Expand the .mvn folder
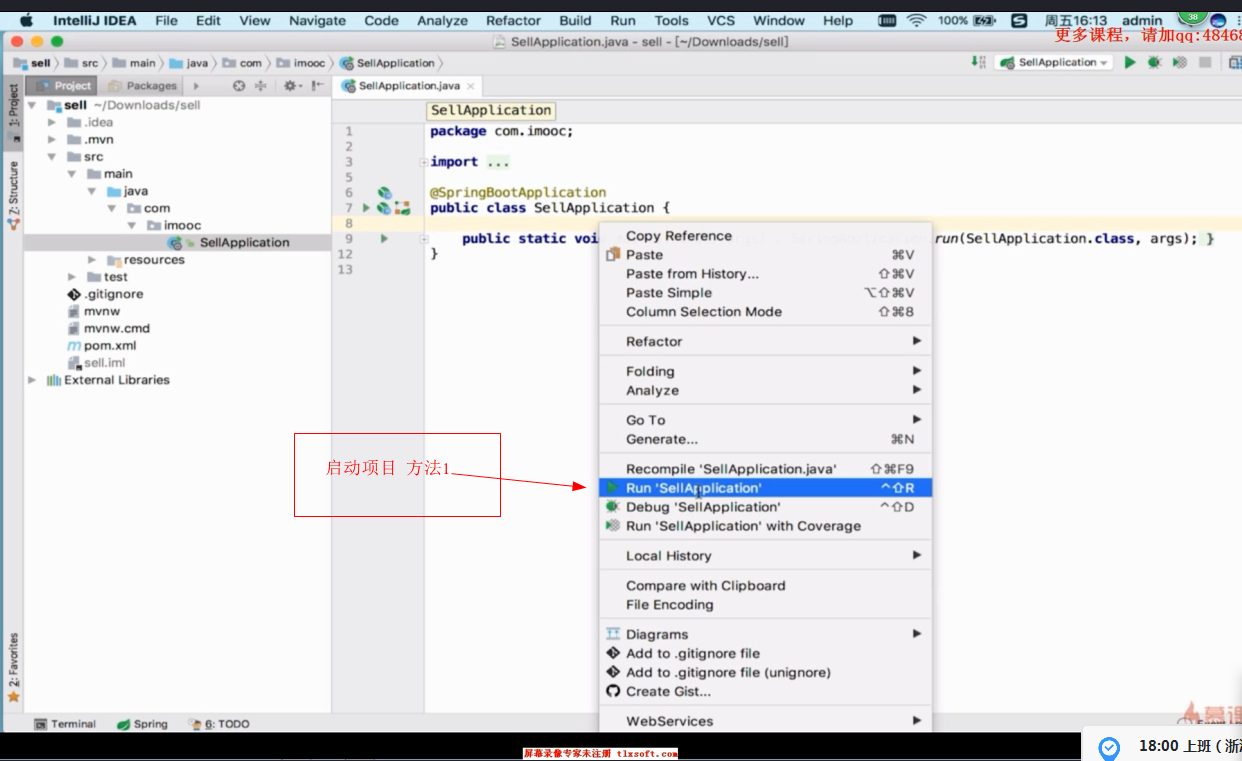 (x=52, y=139)
